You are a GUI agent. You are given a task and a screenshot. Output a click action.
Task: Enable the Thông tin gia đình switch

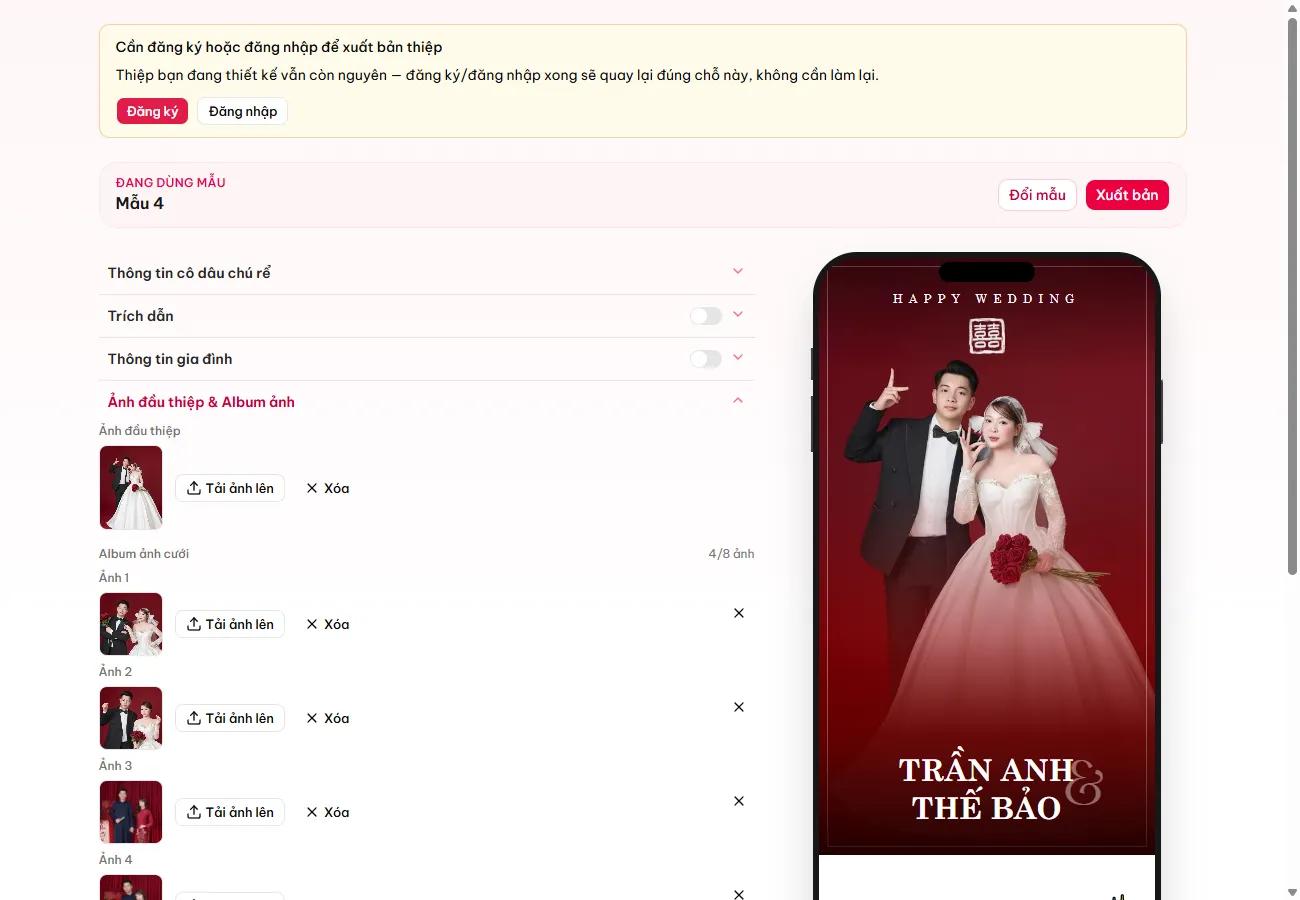tap(706, 359)
